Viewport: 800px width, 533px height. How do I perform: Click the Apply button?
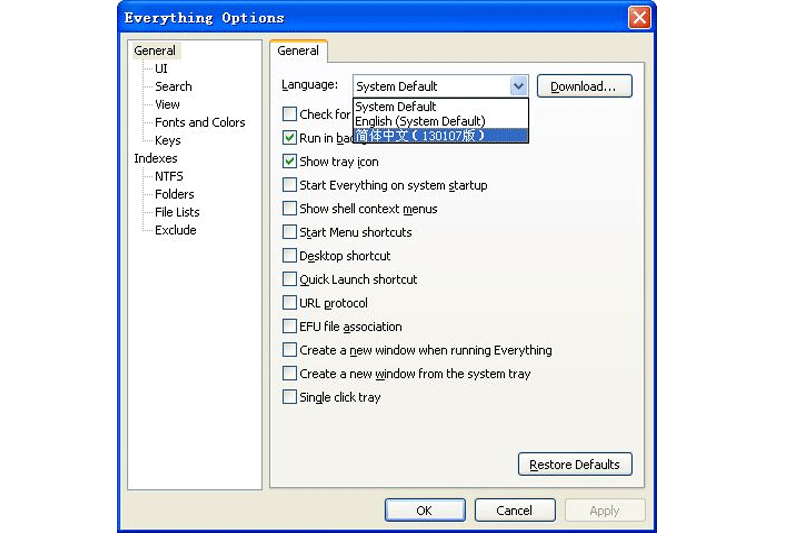click(605, 510)
